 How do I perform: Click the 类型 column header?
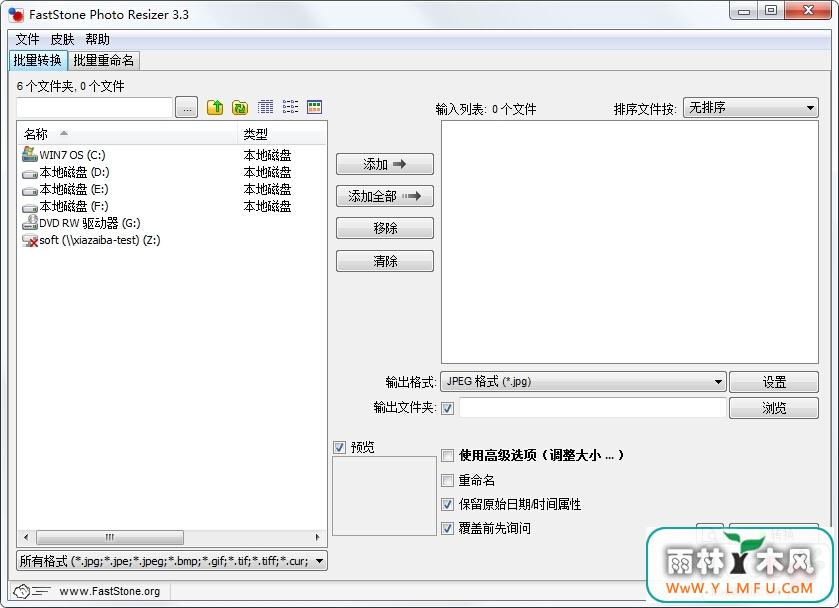(281, 134)
